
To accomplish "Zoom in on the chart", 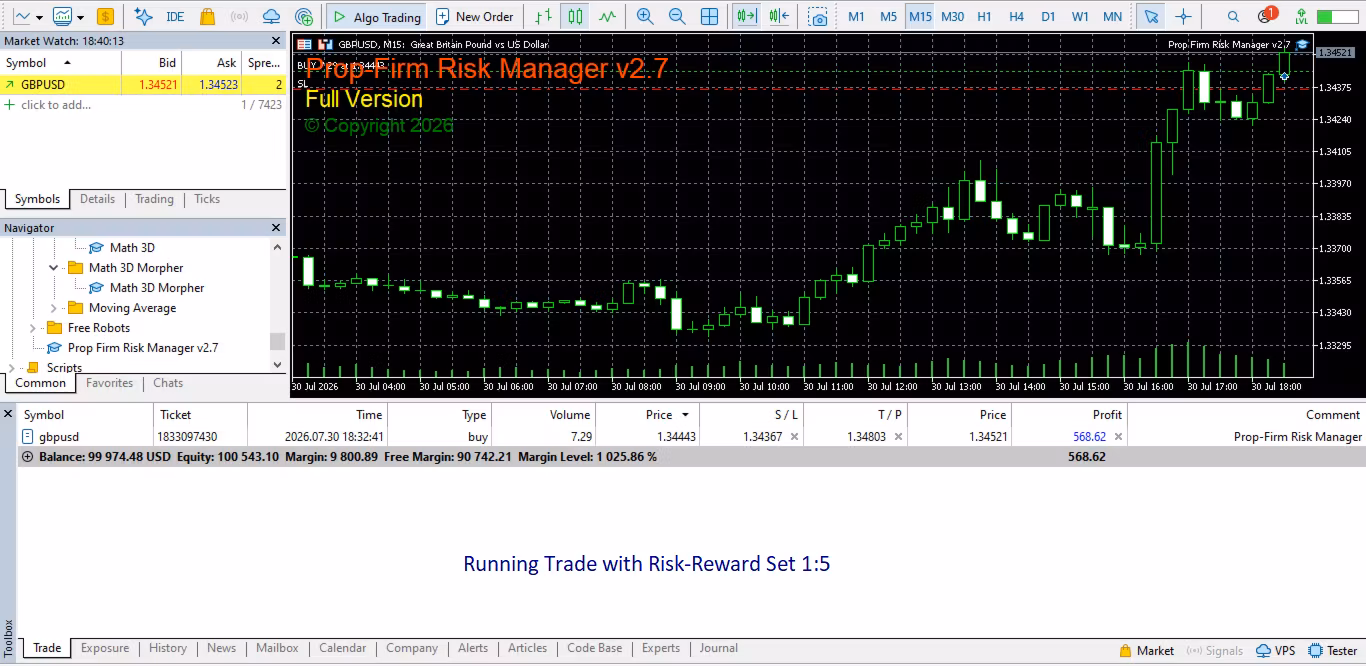I will click(x=645, y=17).
